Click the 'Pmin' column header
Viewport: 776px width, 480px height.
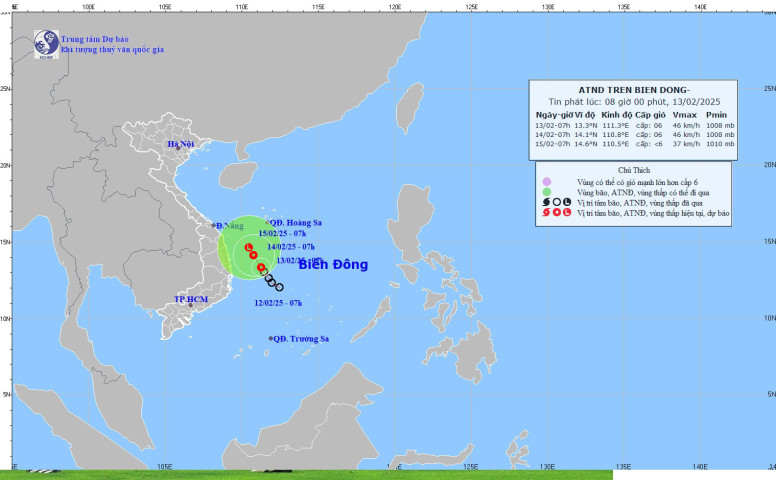[716, 115]
